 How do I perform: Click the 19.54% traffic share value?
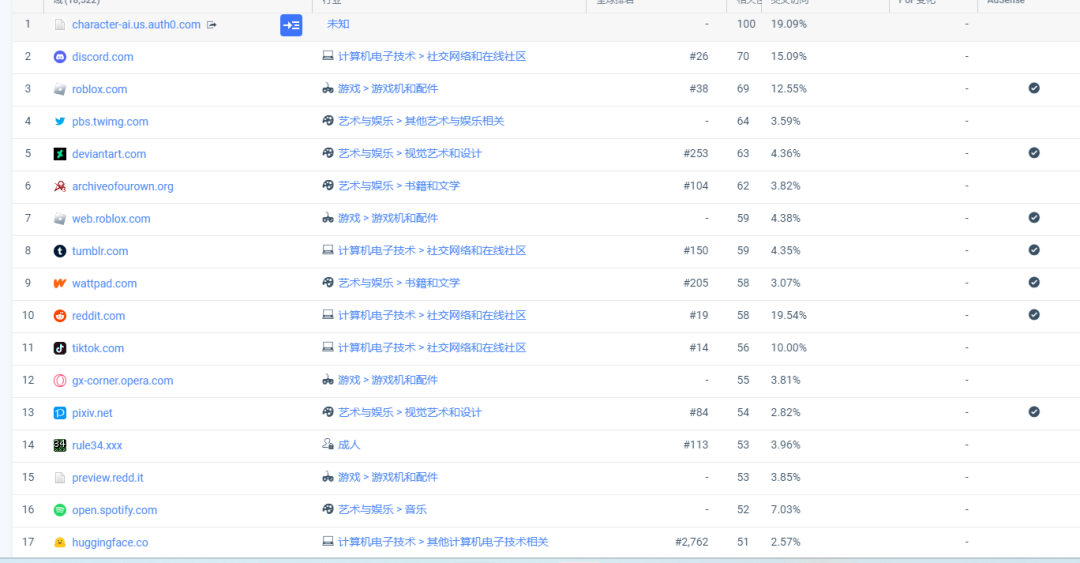(789, 316)
